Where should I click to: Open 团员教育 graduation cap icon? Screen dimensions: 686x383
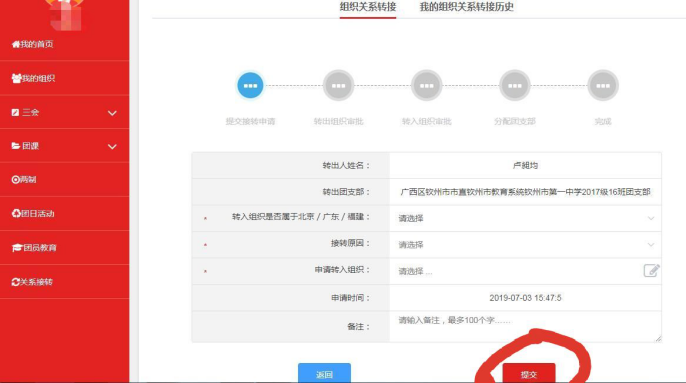[x=17, y=248]
